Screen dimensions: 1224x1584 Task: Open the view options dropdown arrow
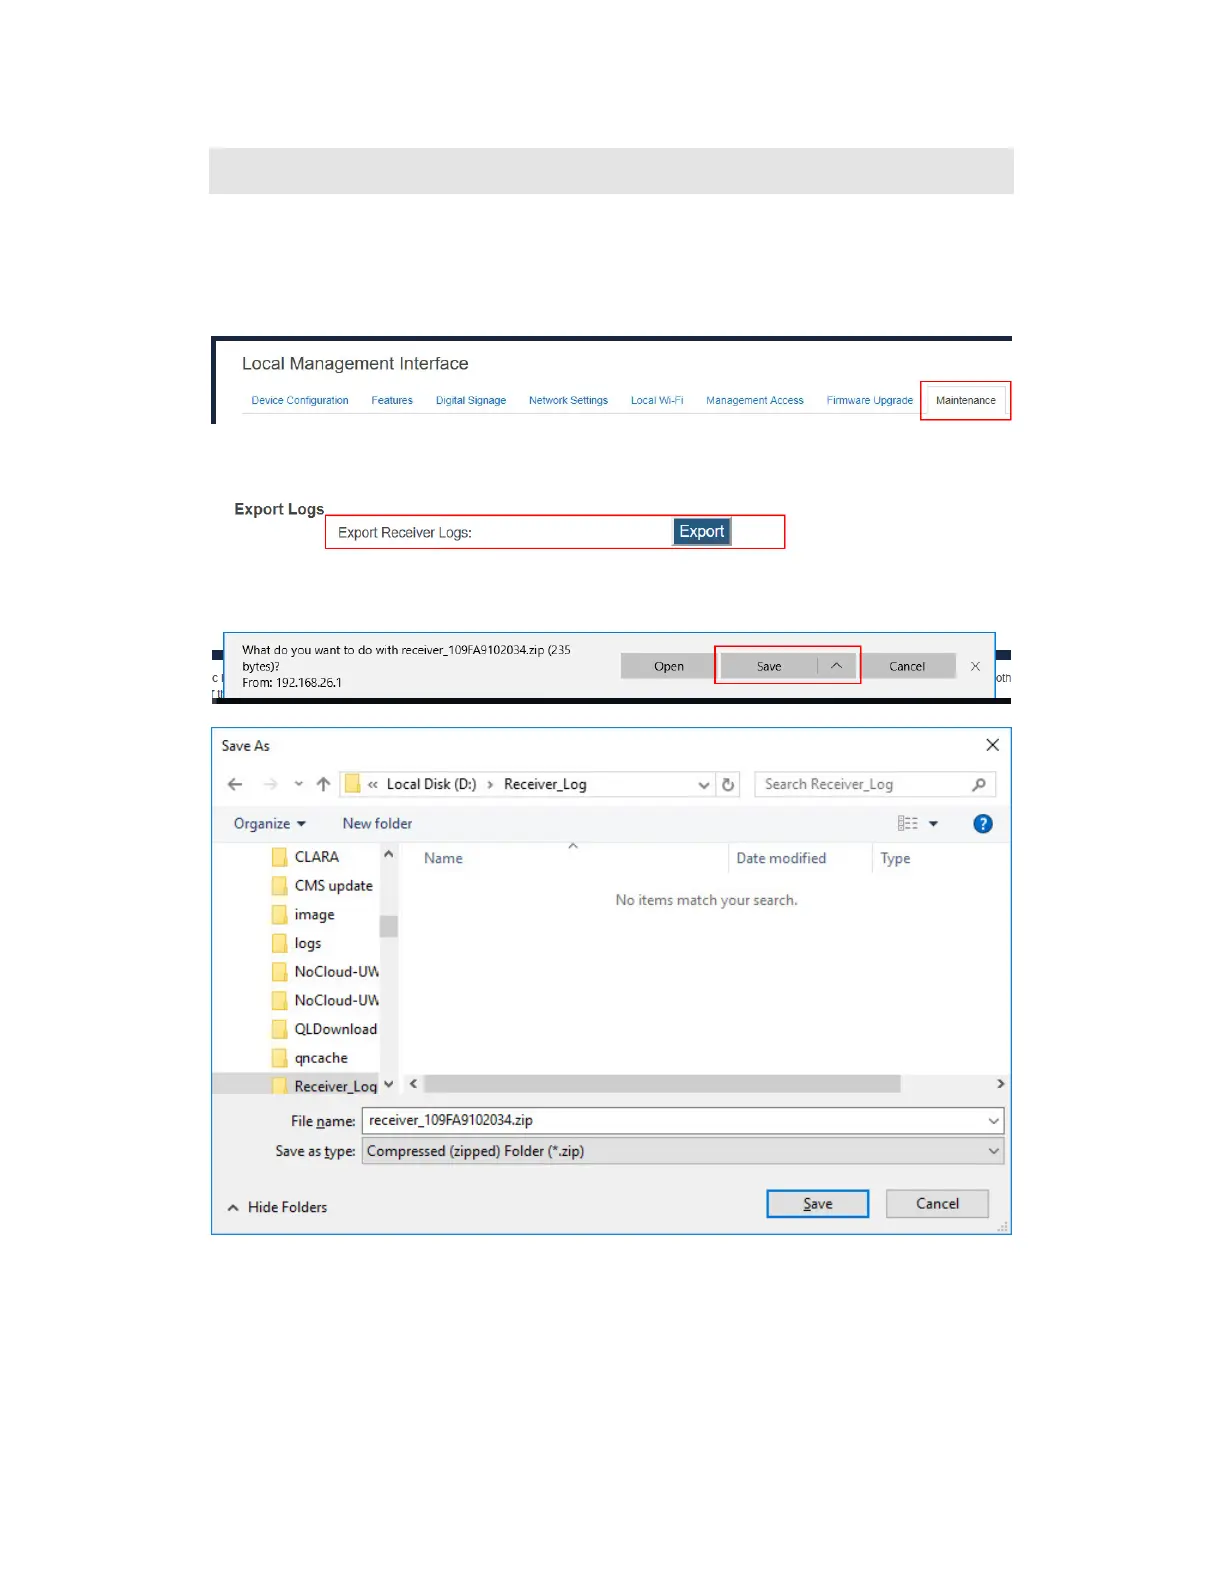(934, 824)
